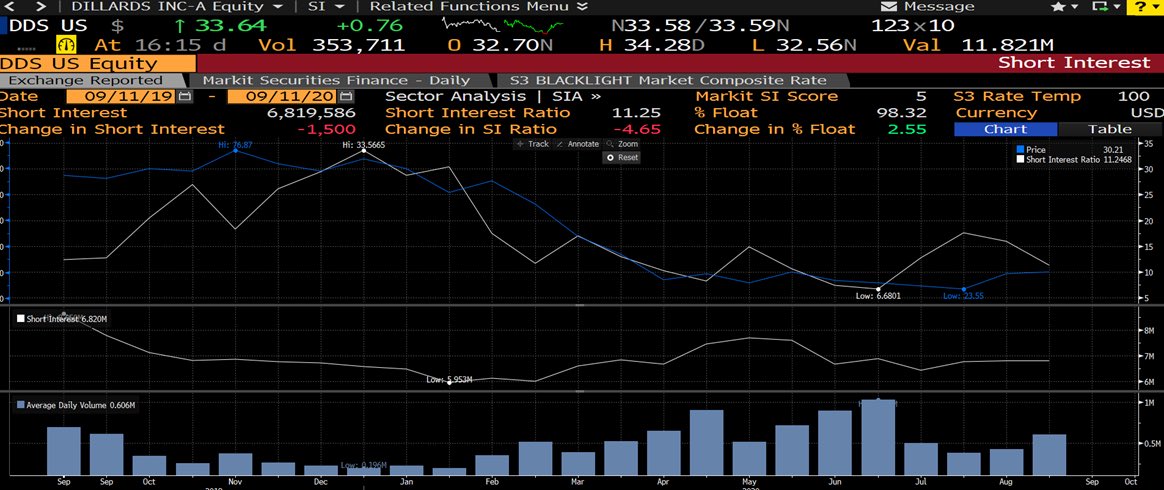Screen dimensions: 1164x490
Task: Go forward with the right arrow
Action: [40, 7]
